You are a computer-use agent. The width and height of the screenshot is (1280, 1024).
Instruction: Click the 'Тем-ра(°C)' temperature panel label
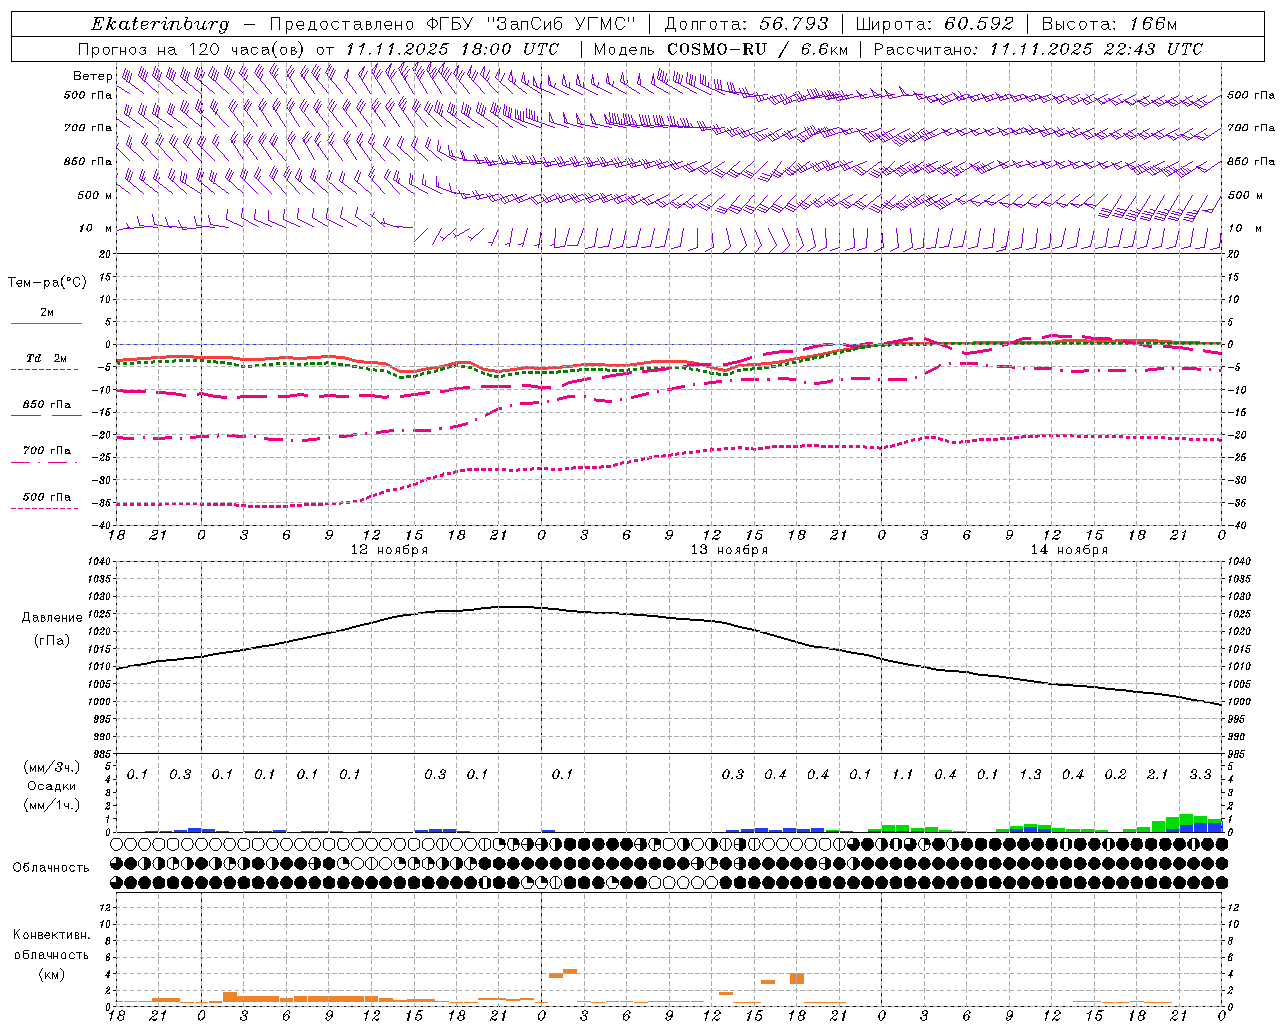(47, 283)
